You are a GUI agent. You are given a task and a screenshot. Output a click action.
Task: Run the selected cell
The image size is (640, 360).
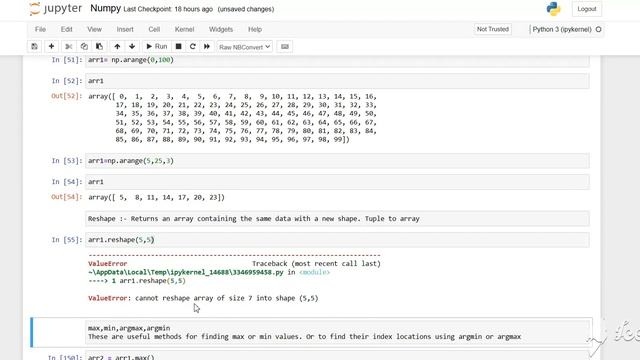pos(157,47)
